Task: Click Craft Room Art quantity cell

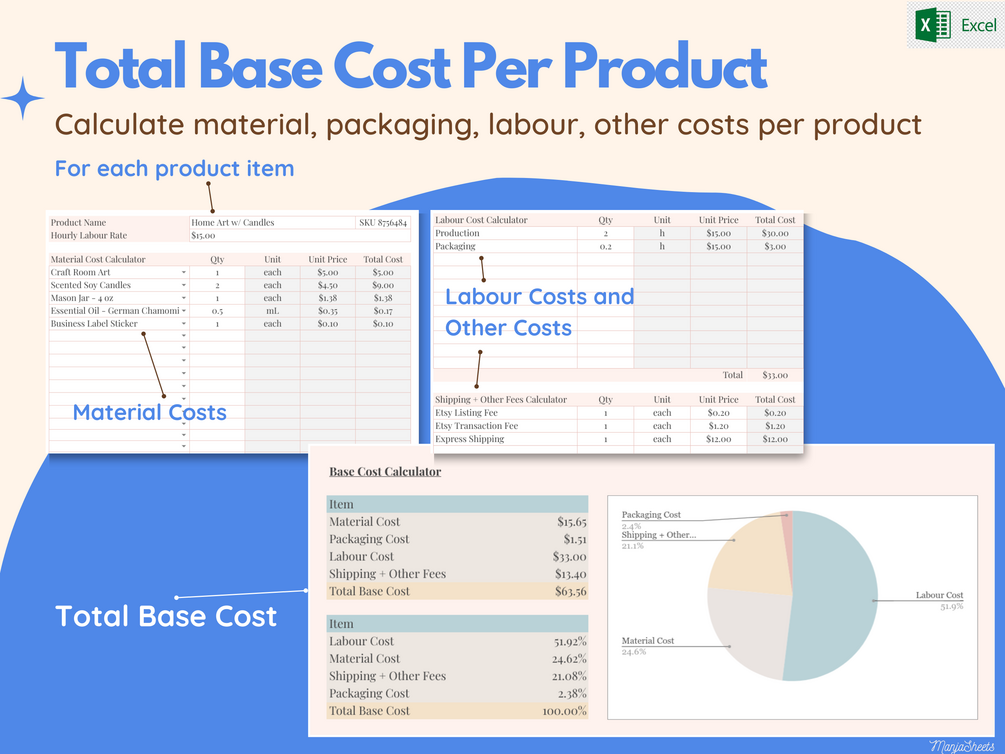Action: (217, 272)
